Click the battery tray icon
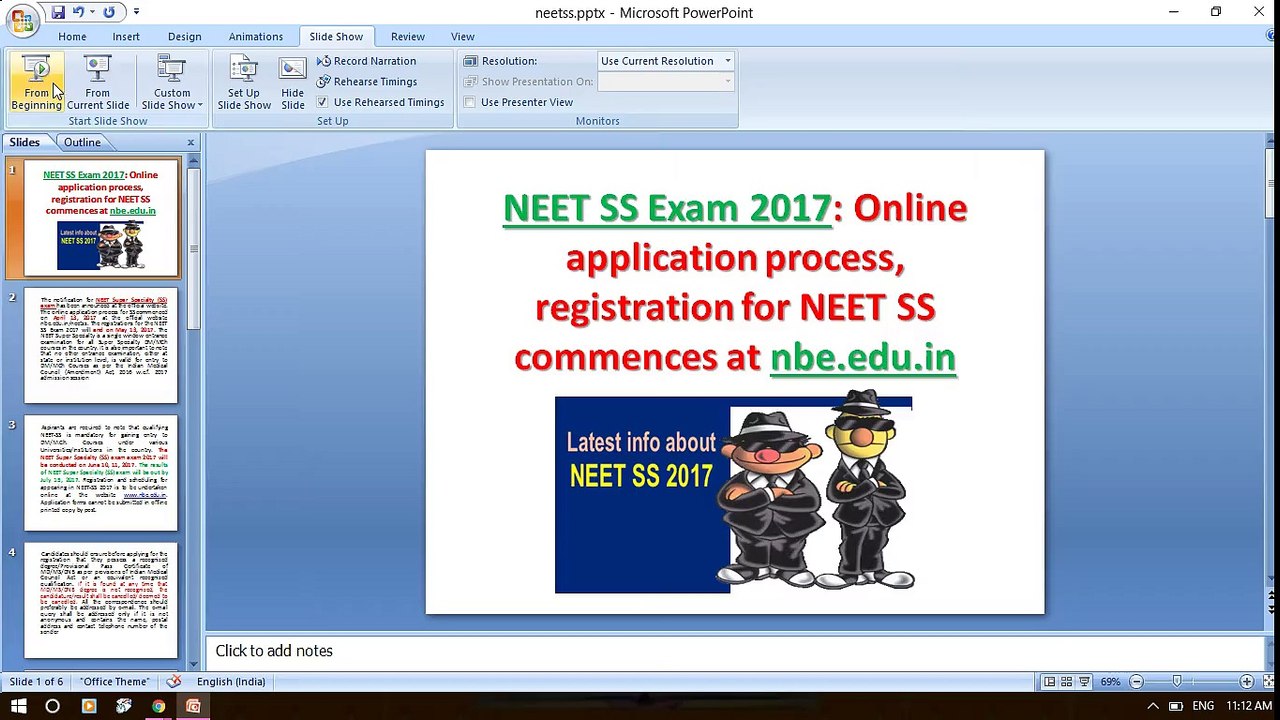Screen dimensions: 1280x720 pos(1176,706)
